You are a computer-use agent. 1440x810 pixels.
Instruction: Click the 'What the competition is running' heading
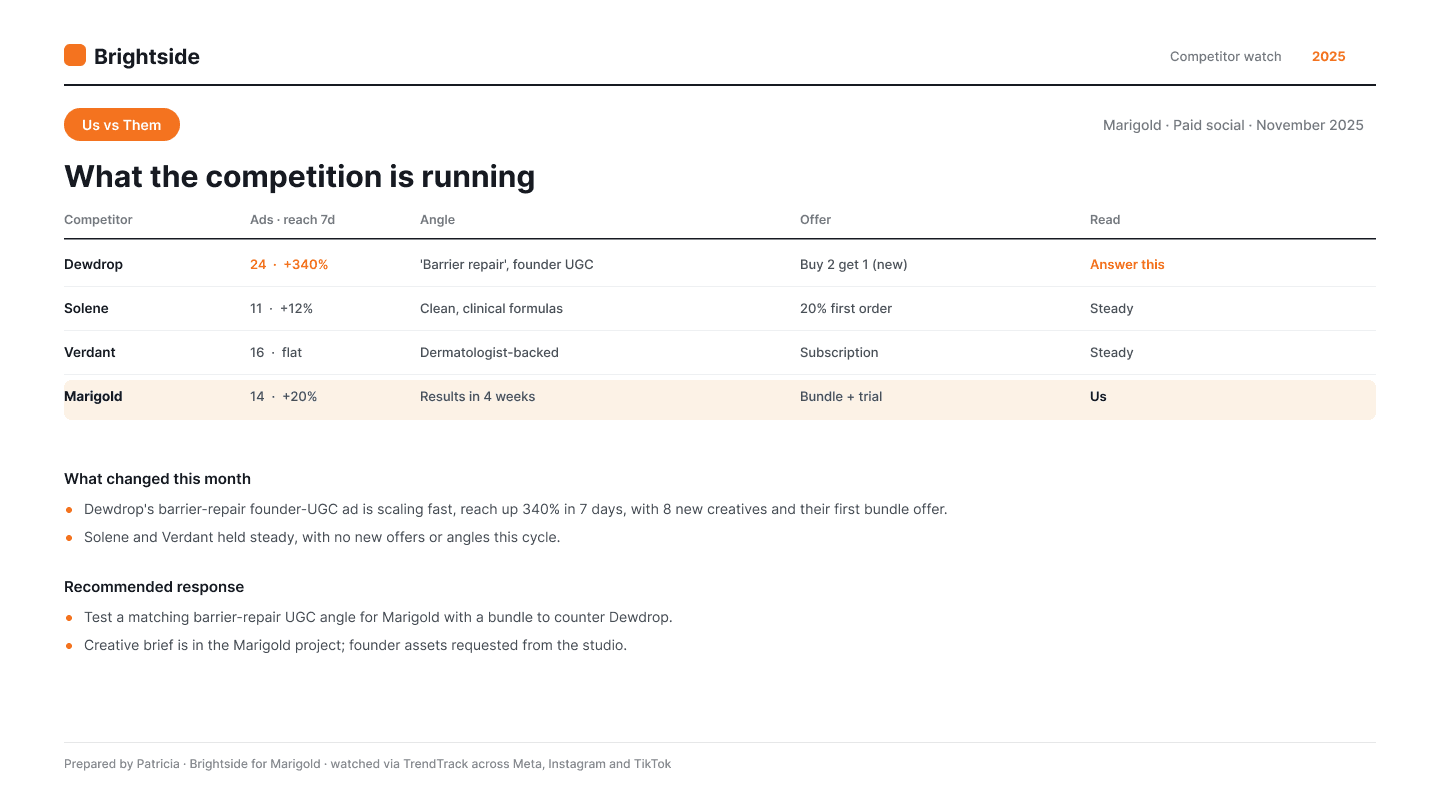300,177
